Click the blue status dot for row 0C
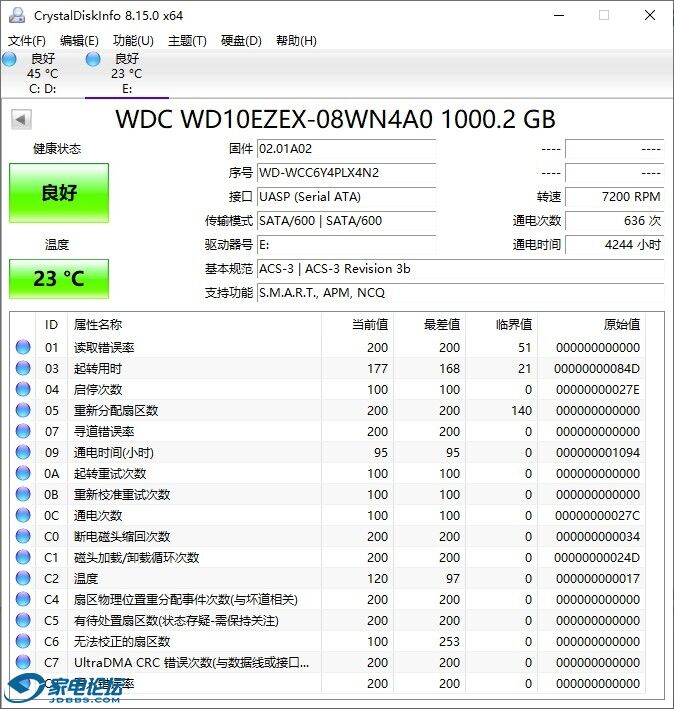Image resolution: width=674 pixels, height=709 pixels. 23,515
